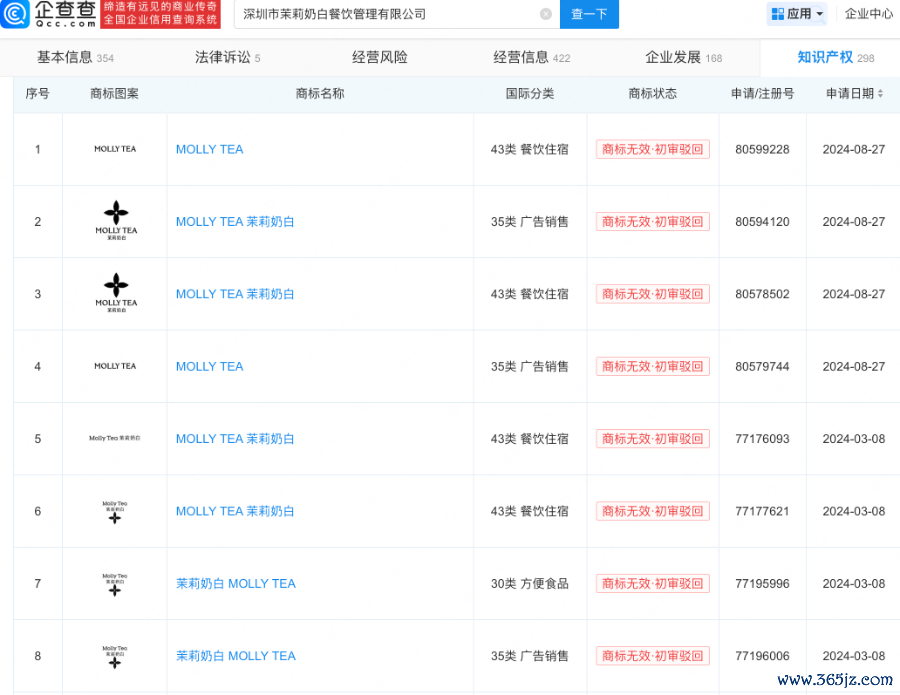The width and height of the screenshot is (900, 695).
Task: Switch to the 经营风险 tab
Action: [380, 57]
